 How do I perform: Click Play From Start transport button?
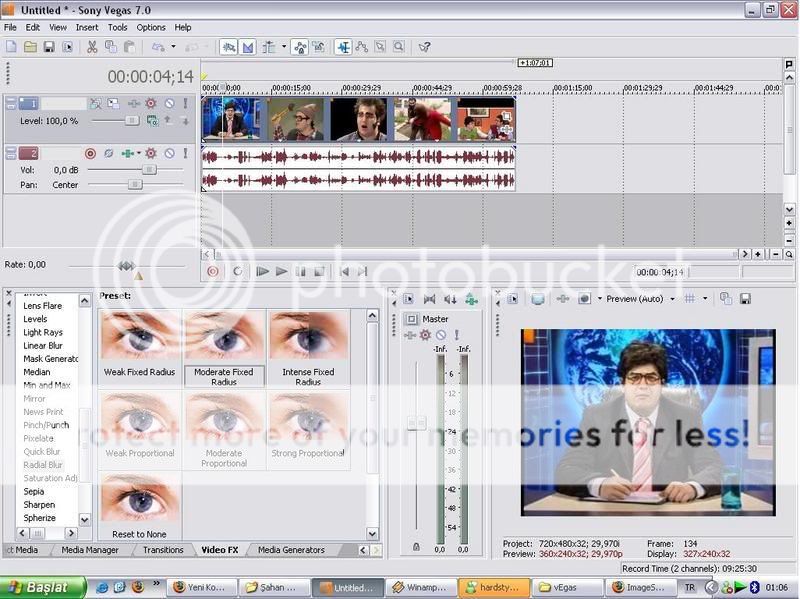coord(262,272)
